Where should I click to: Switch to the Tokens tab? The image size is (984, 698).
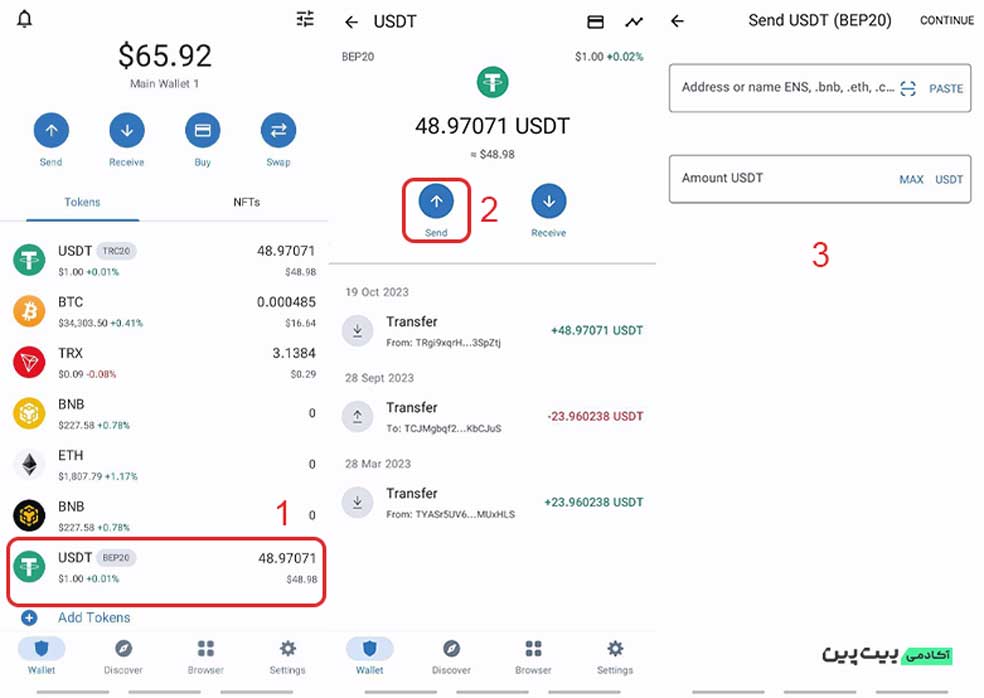click(x=82, y=202)
